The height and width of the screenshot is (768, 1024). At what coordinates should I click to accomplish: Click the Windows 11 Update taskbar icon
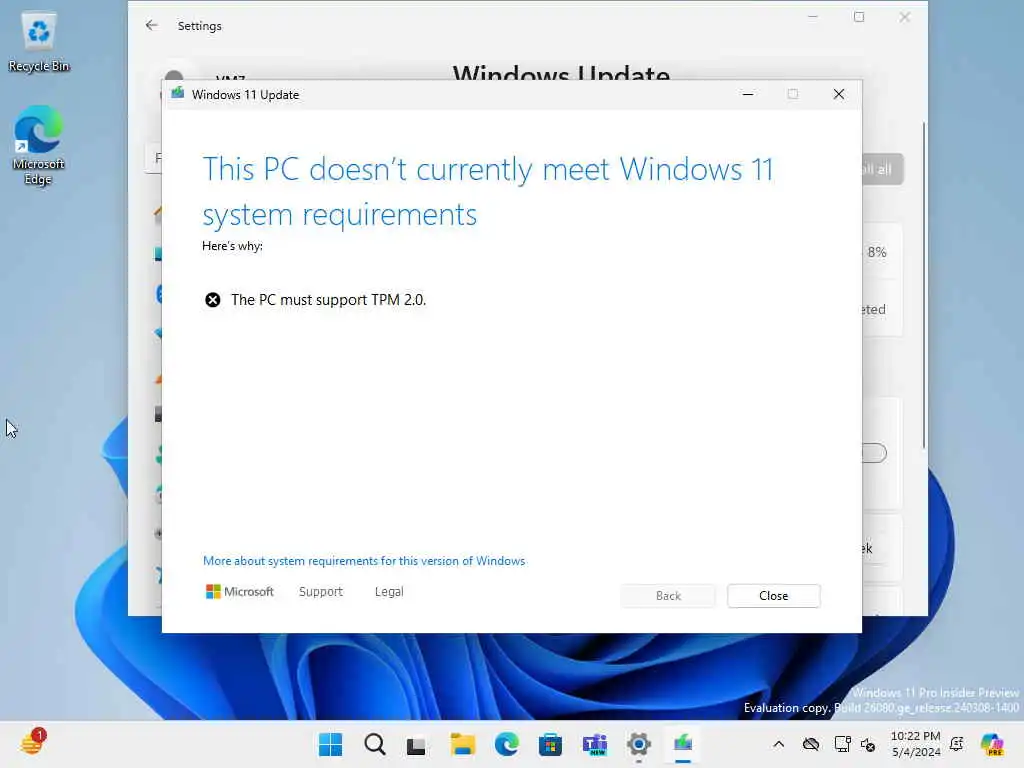(683, 744)
